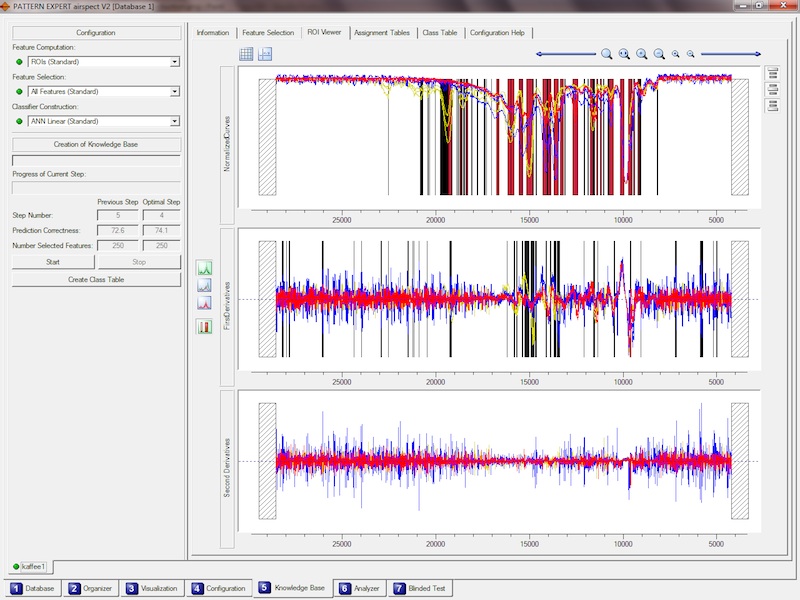Click the first magnifier zoom icon
Screen dimensions: 800x600
tap(607, 54)
